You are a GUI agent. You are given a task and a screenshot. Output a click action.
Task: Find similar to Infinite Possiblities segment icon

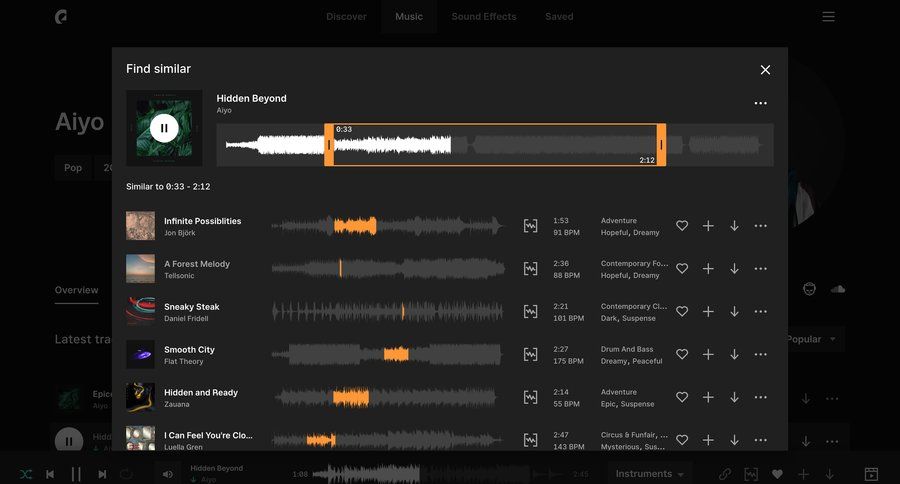531,226
